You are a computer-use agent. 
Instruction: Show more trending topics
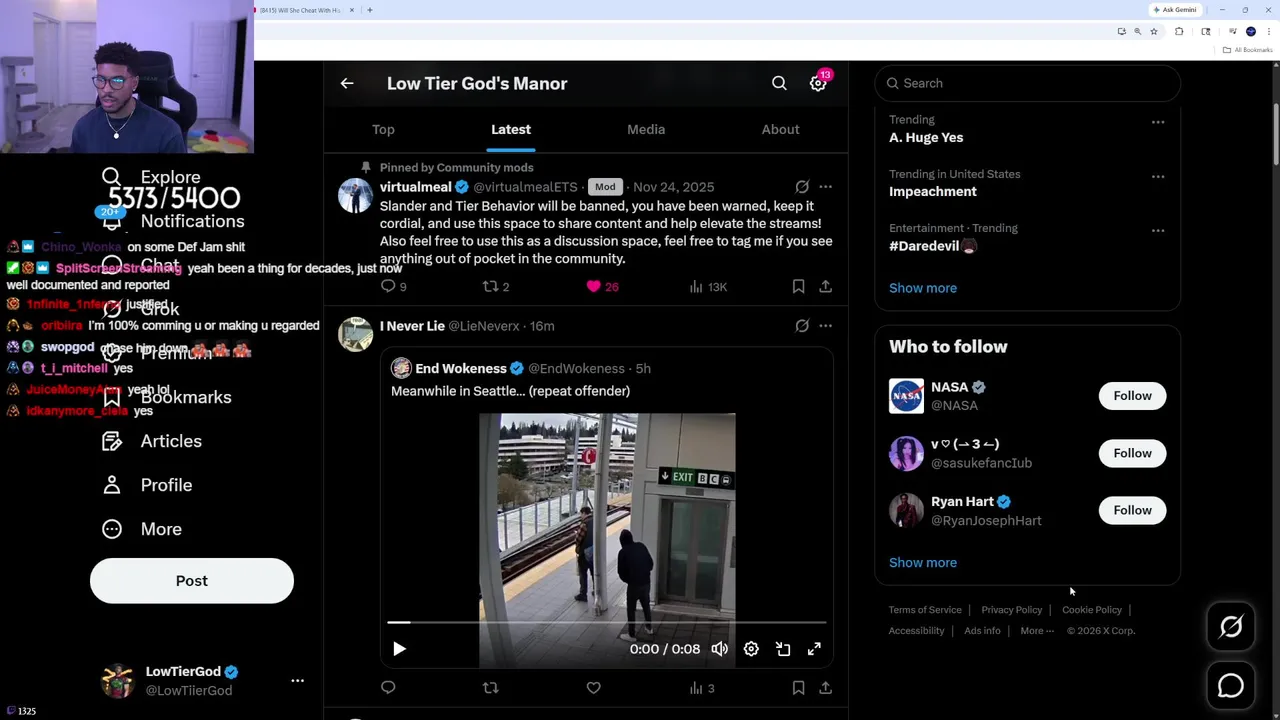tap(923, 288)
